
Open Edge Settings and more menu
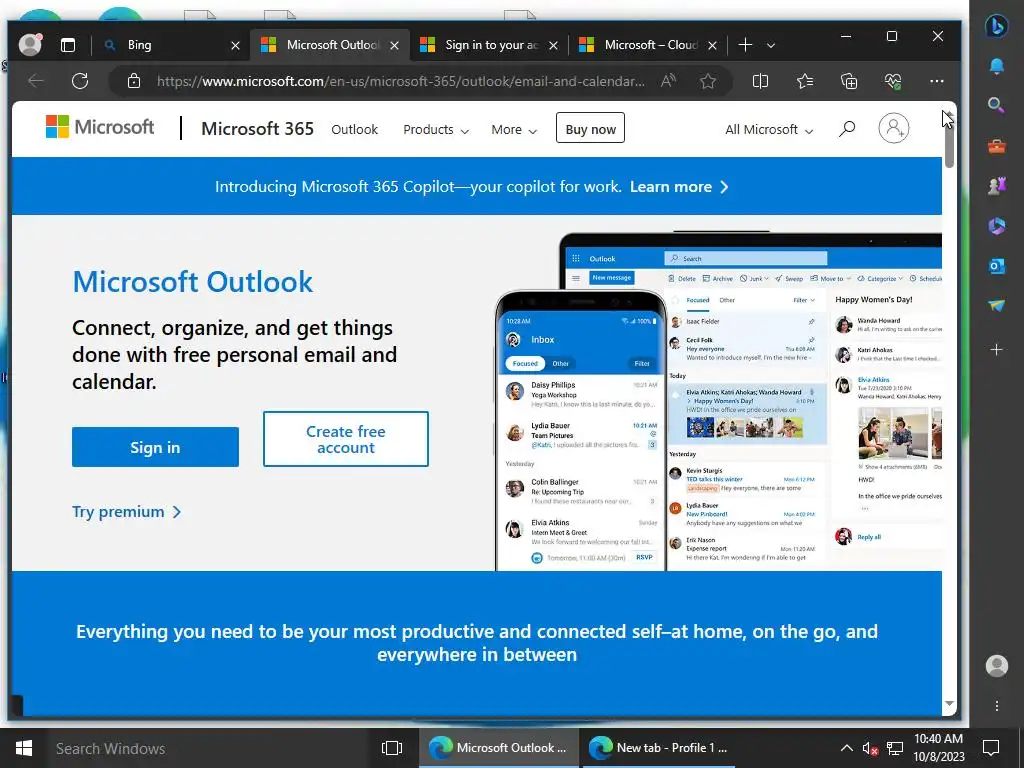(x=936, y=81)
